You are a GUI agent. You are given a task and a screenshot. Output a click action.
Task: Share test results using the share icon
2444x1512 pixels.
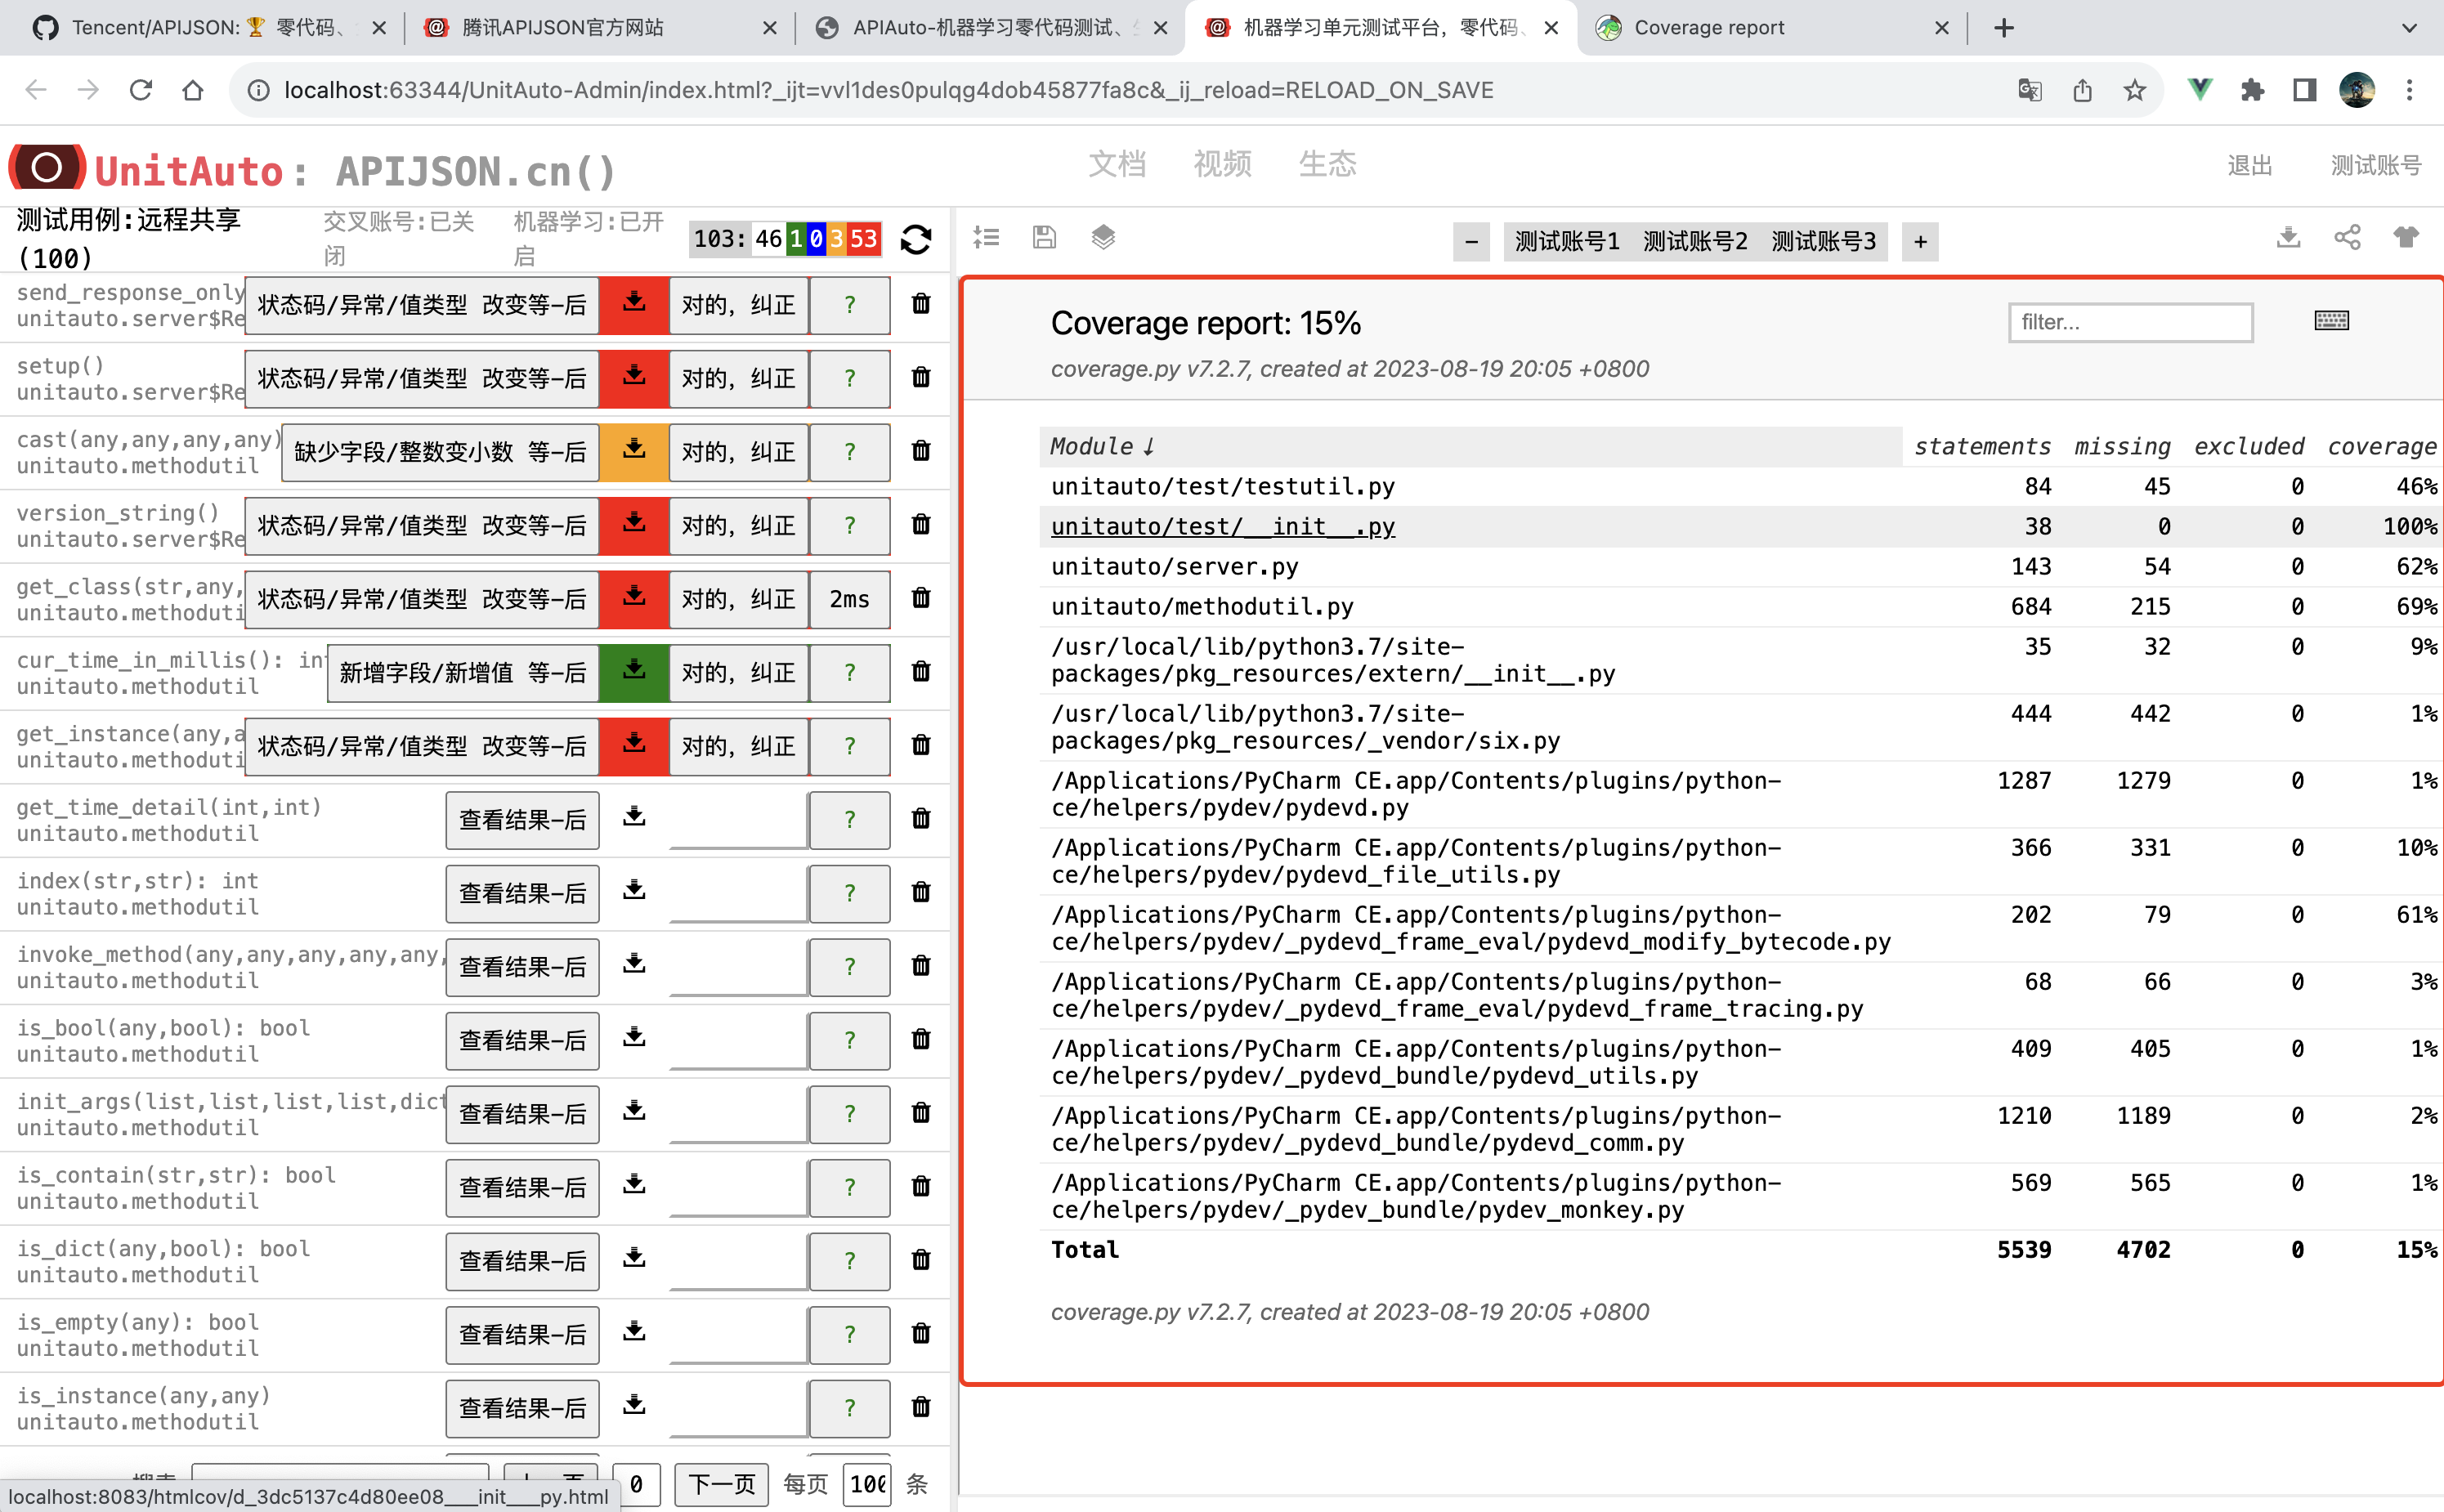[x=2348, y=237]
